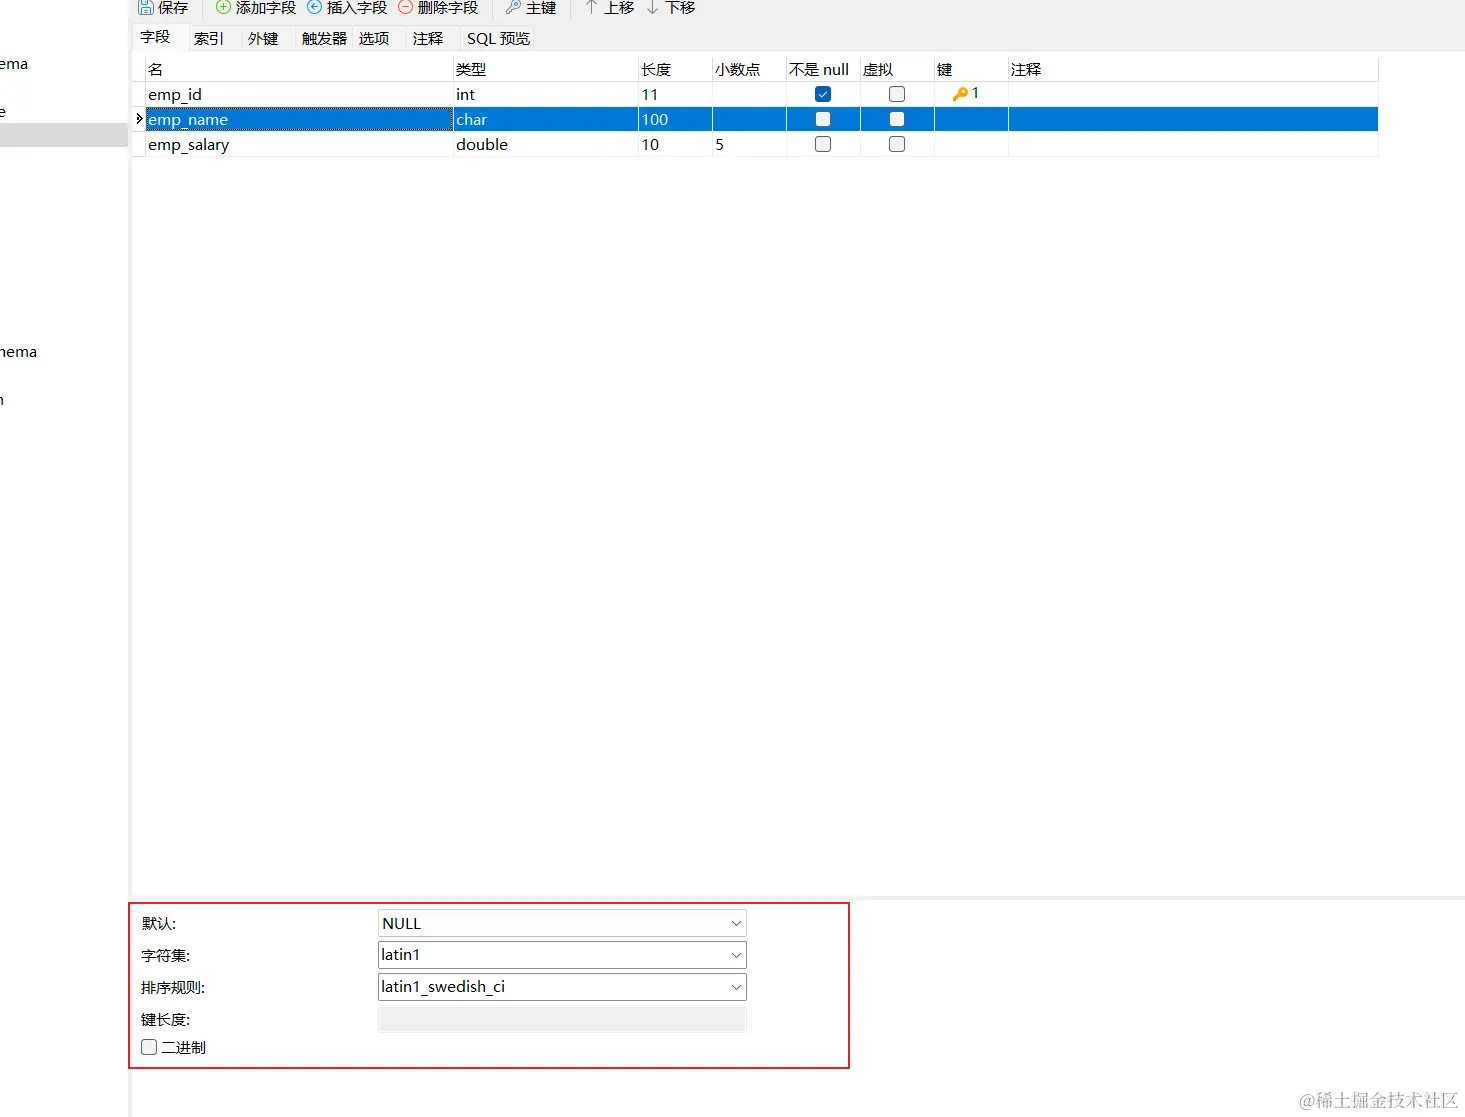The width and height of the screenshot is (1465, 1117).
Task: Click the Comment (注释) column header
Action: coord(1193,69)
